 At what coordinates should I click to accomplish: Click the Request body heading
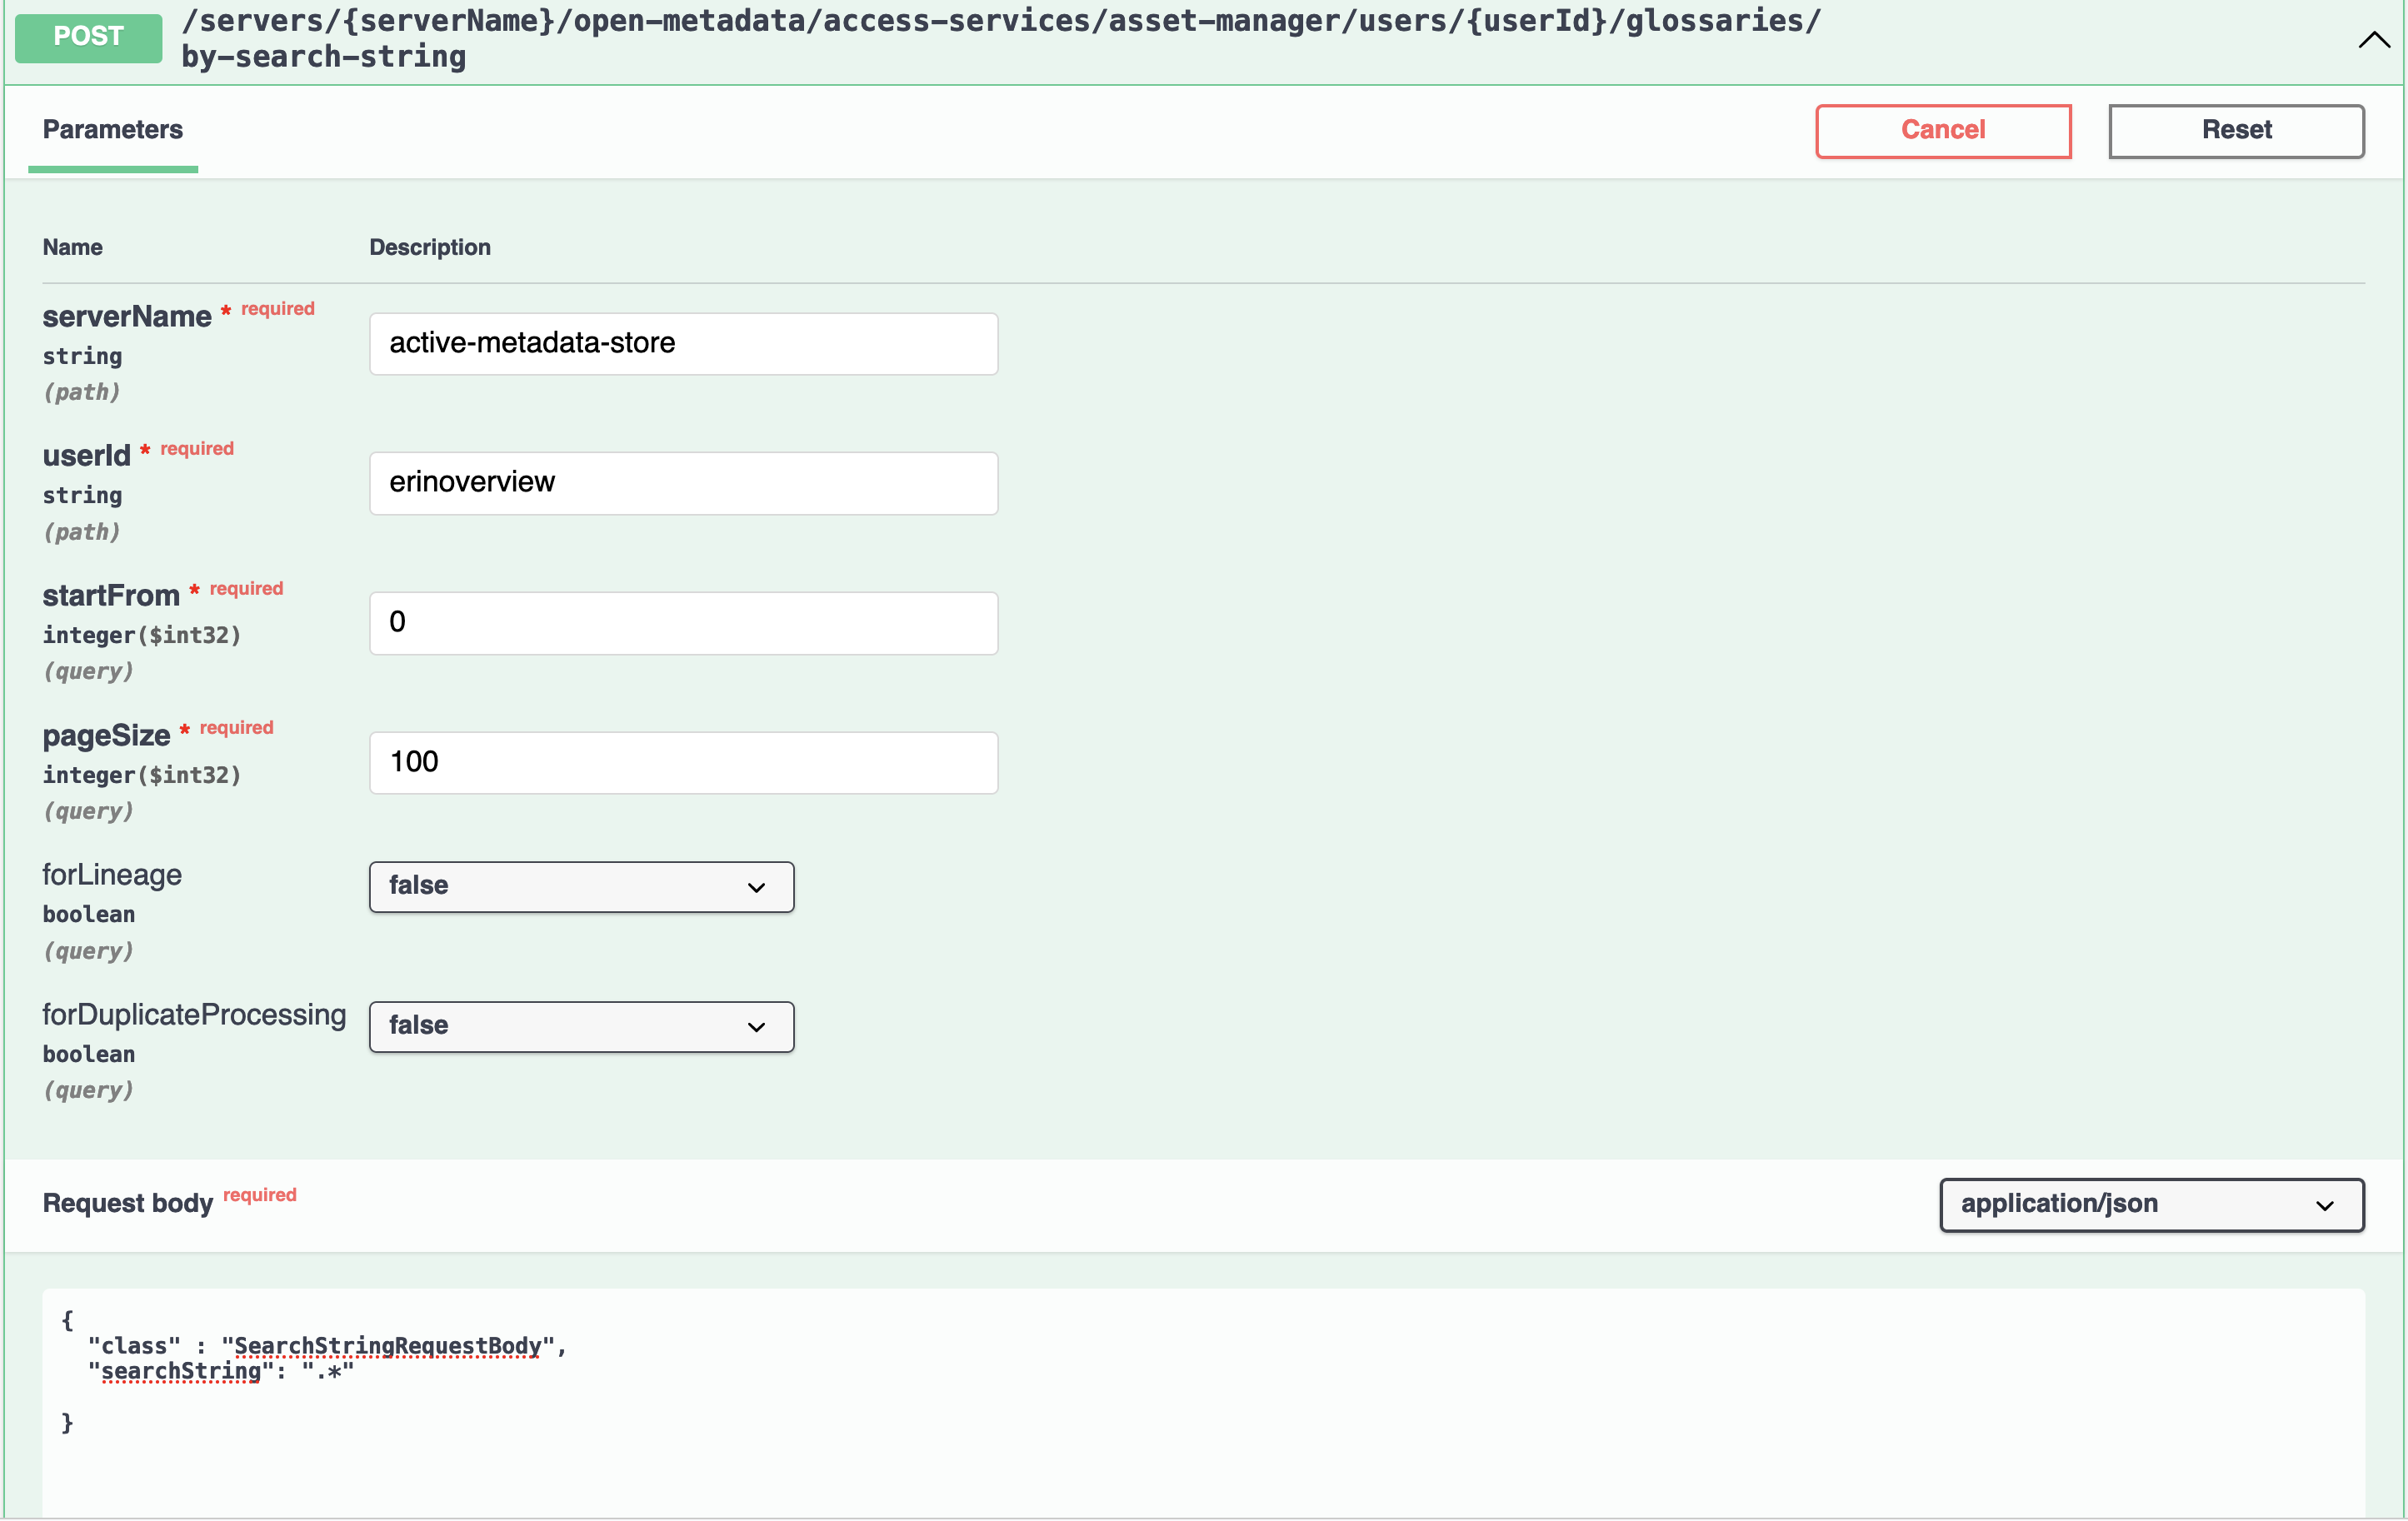[x=128, y=1203]
